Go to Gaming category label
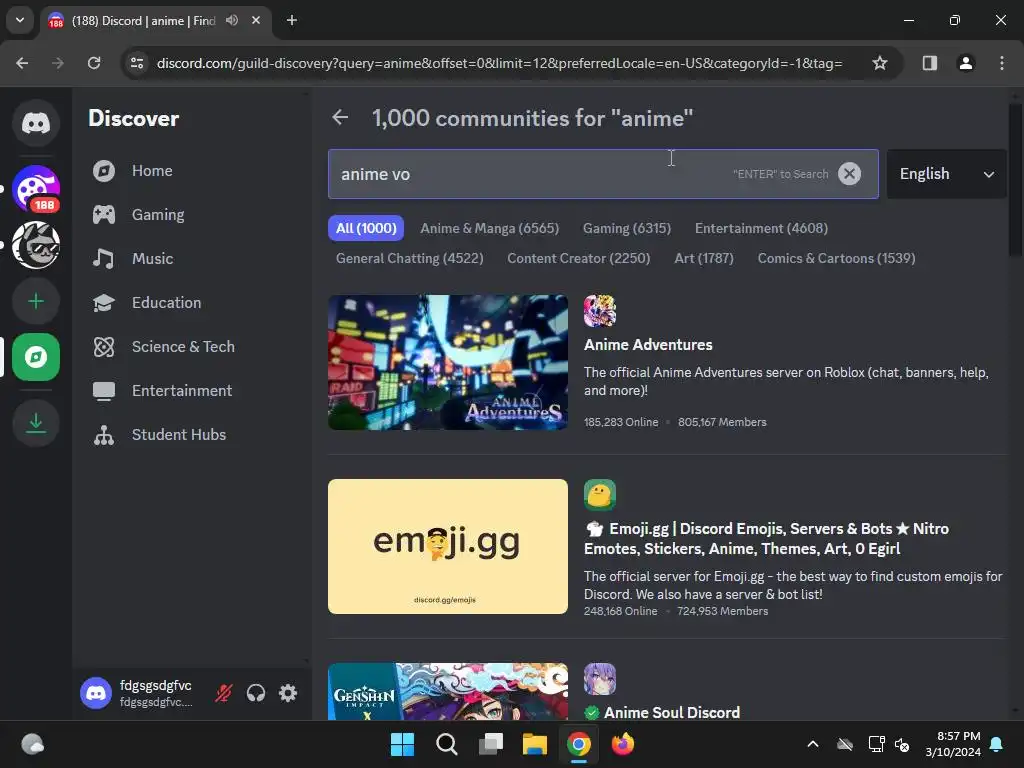The width and height of the screenshot is (1024, 768). tap(158, 215)
